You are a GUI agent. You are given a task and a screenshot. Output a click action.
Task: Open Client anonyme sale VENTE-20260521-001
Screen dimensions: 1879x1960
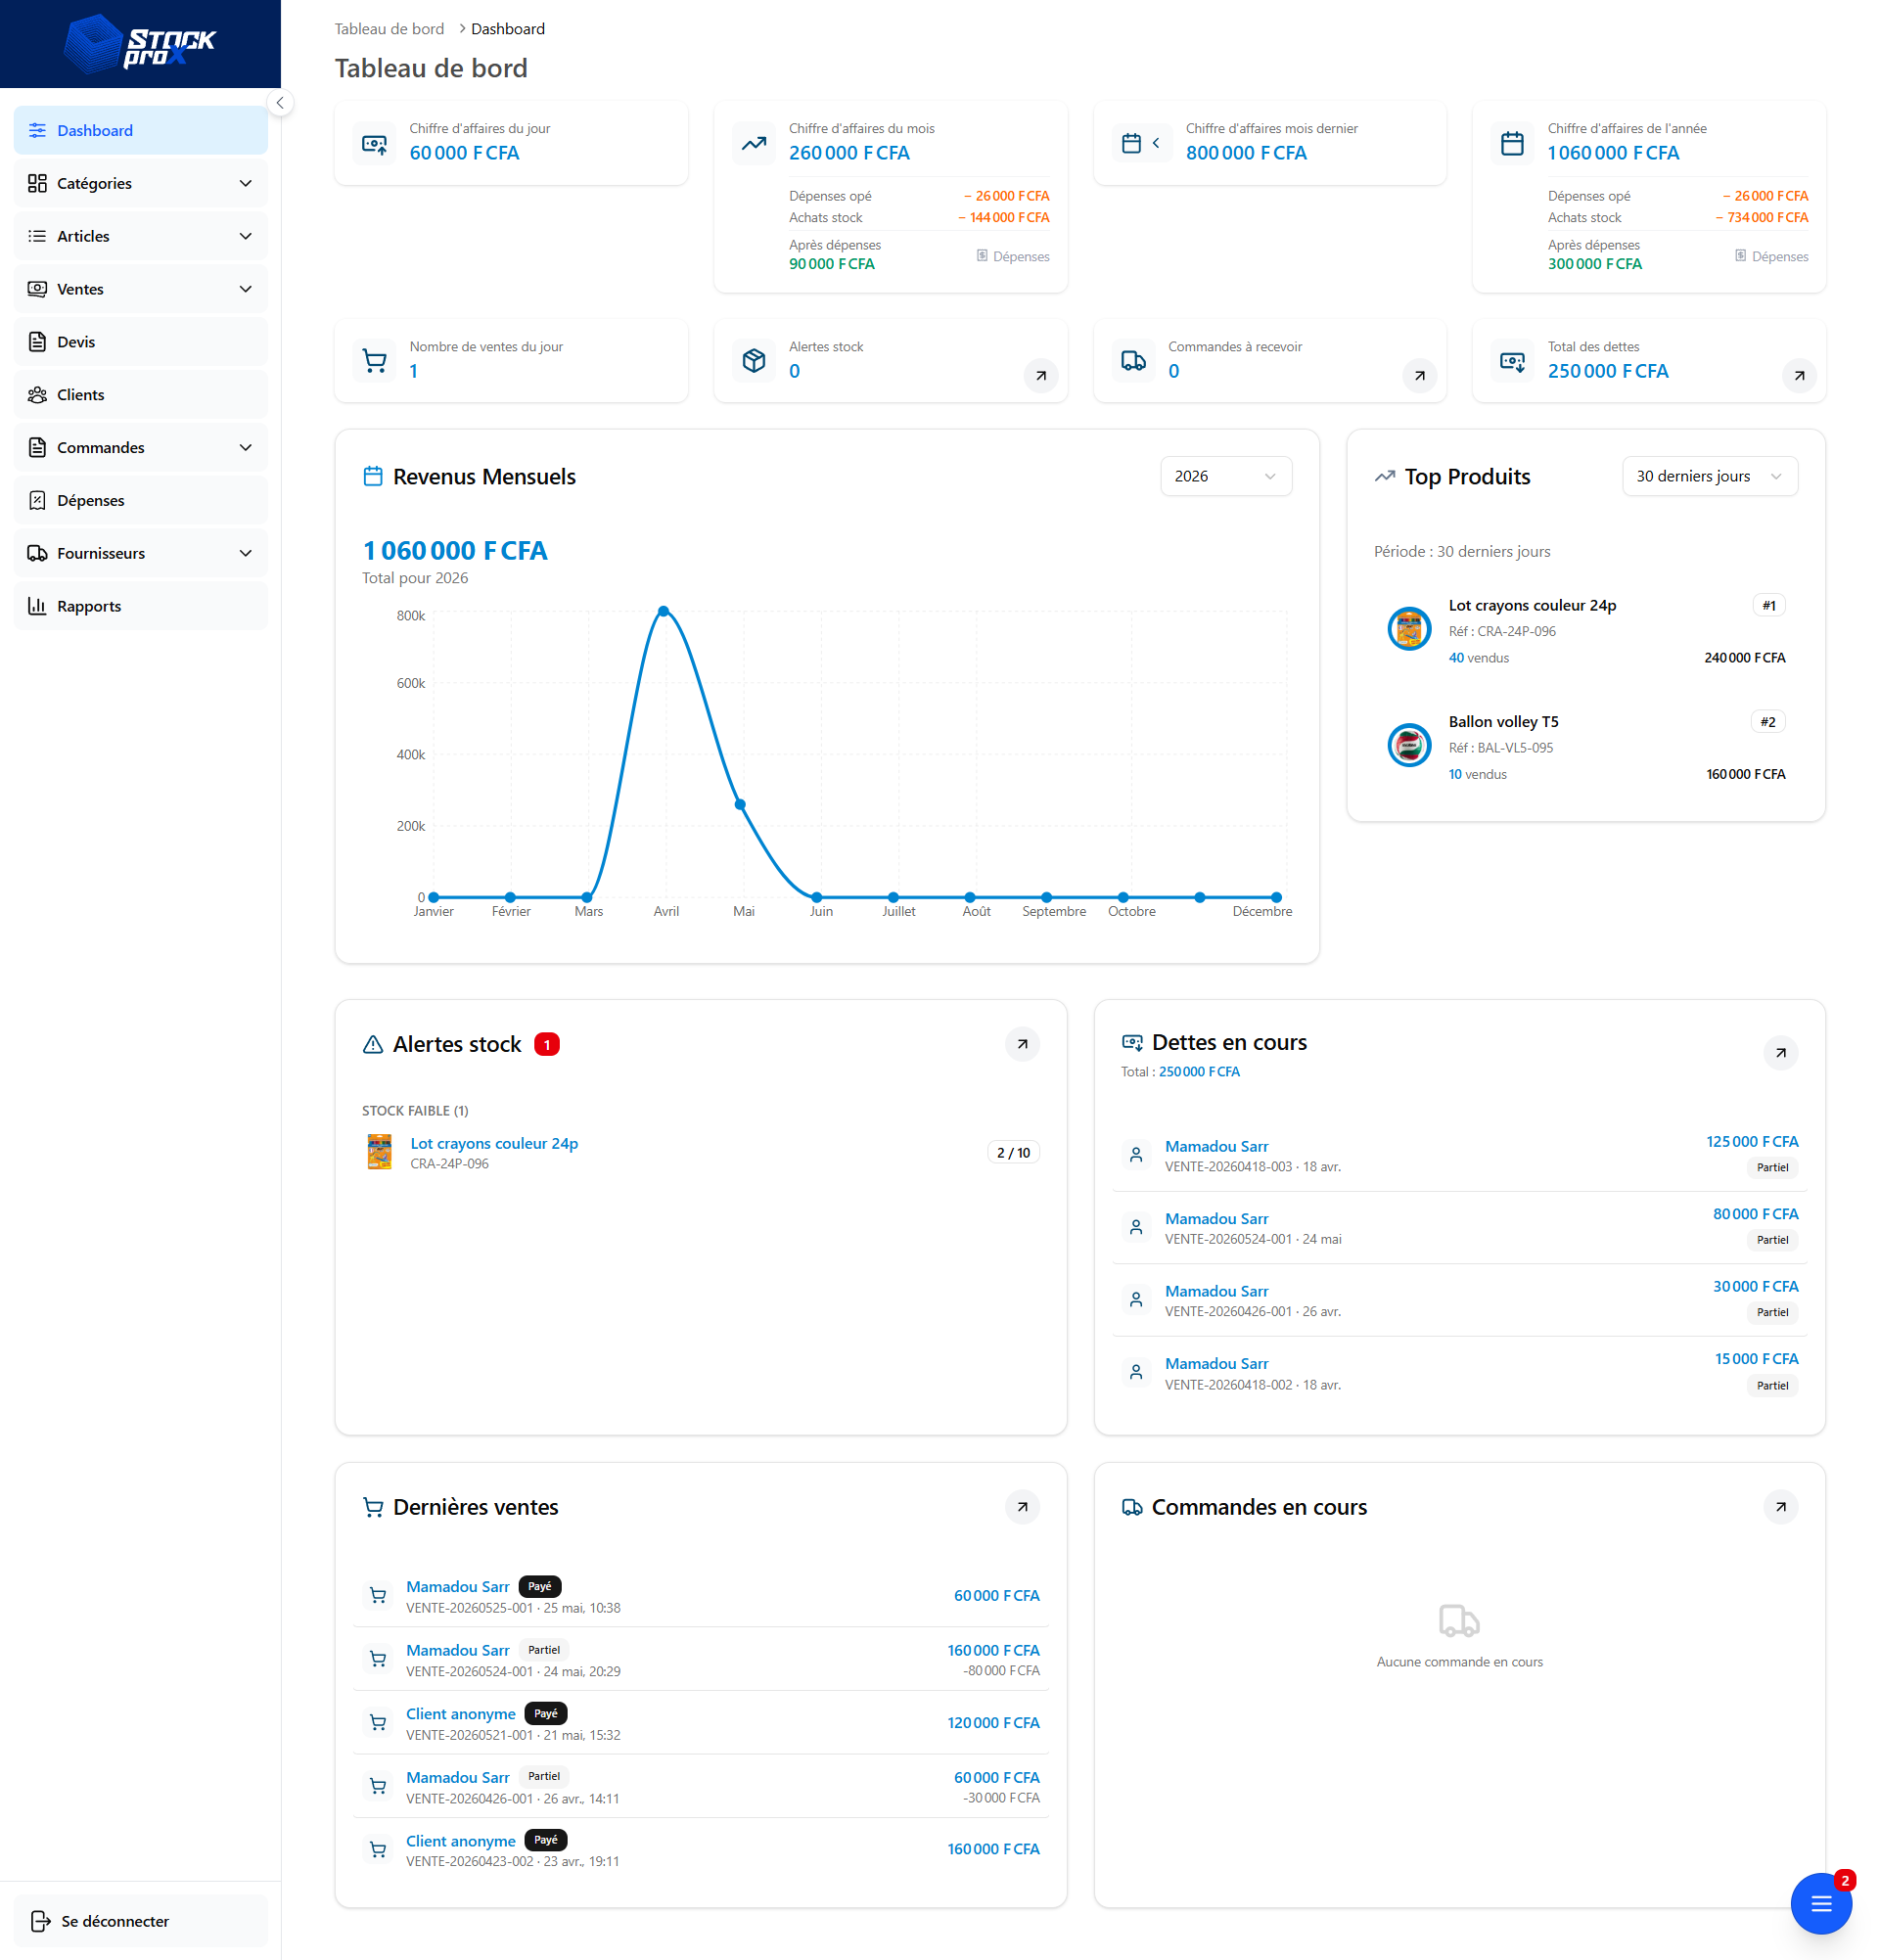tap(700, 1723)
